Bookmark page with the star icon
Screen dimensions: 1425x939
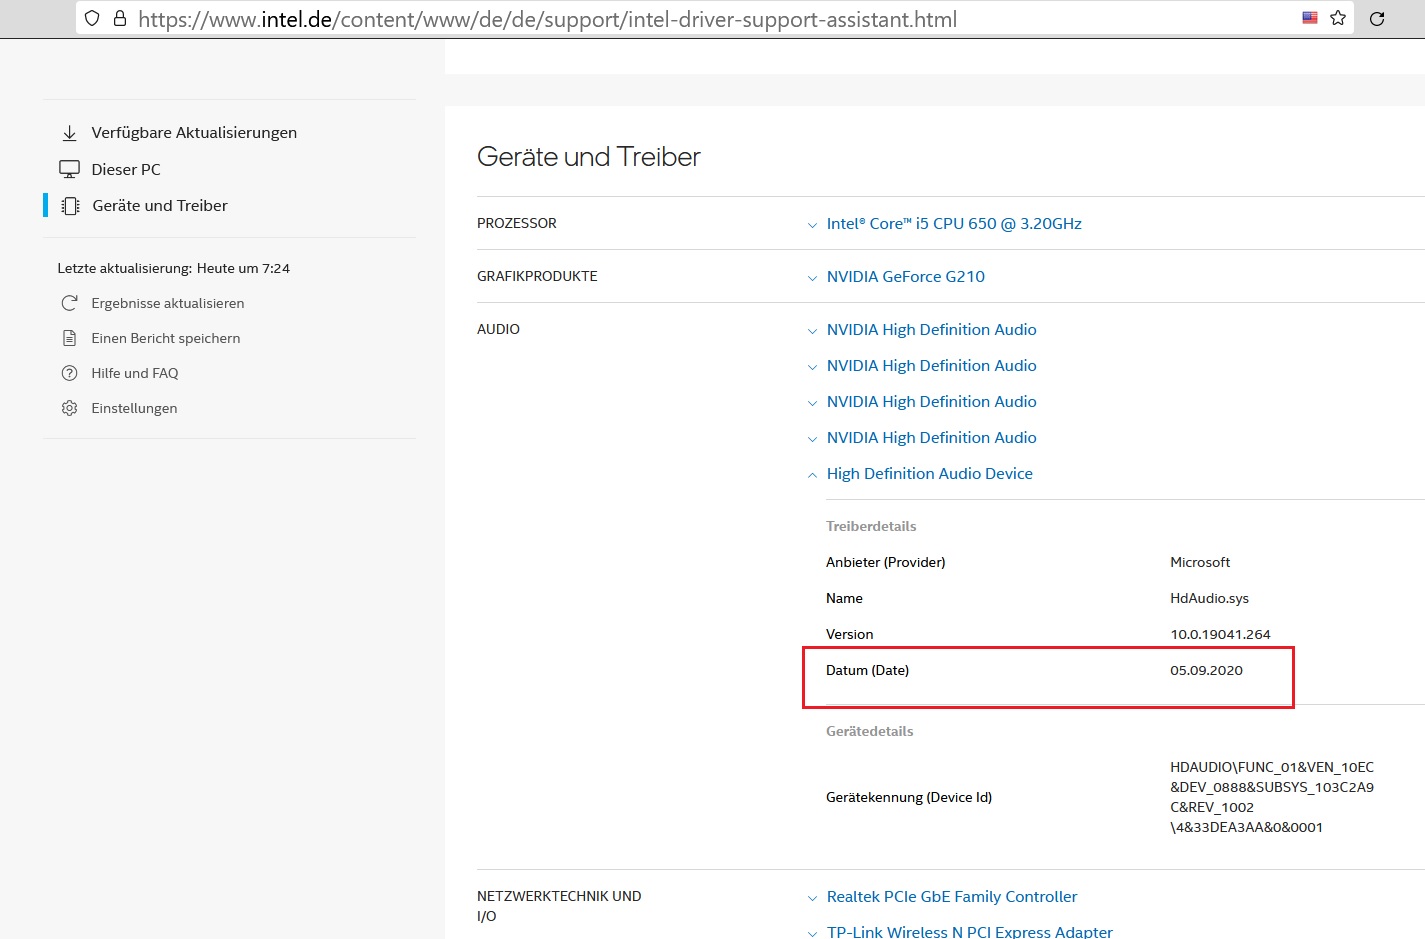1338,18
